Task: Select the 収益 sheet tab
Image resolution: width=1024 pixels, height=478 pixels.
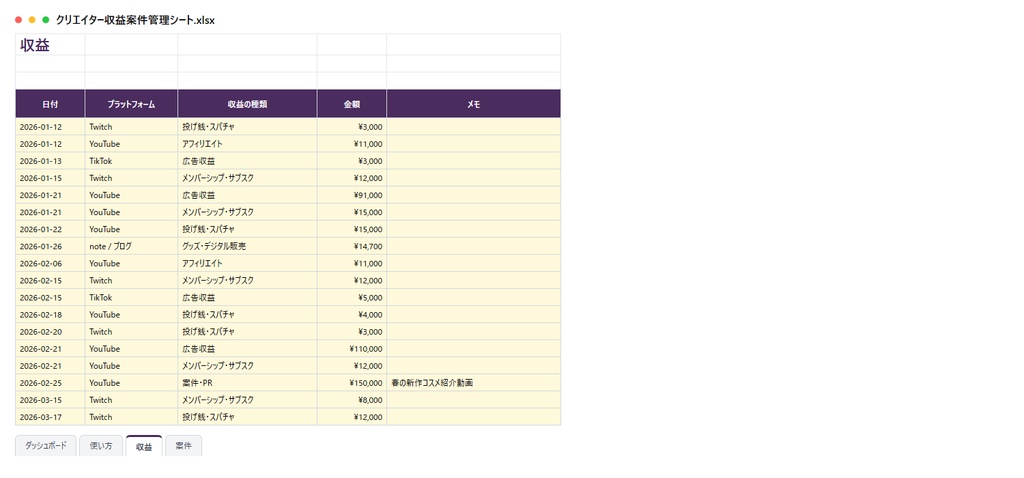Action: coord(144,446)
